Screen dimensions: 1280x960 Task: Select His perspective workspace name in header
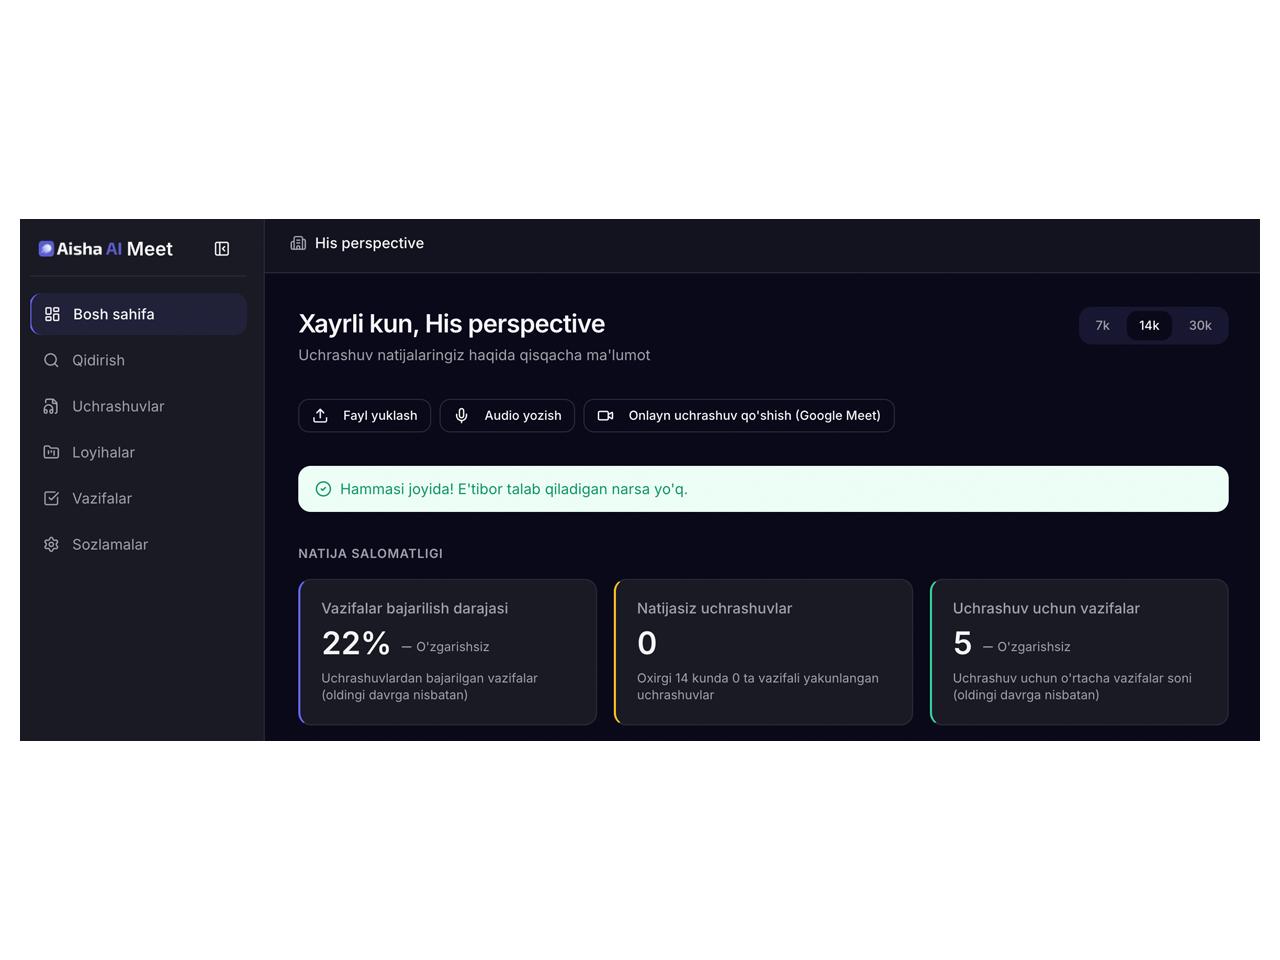coord(369,243)
